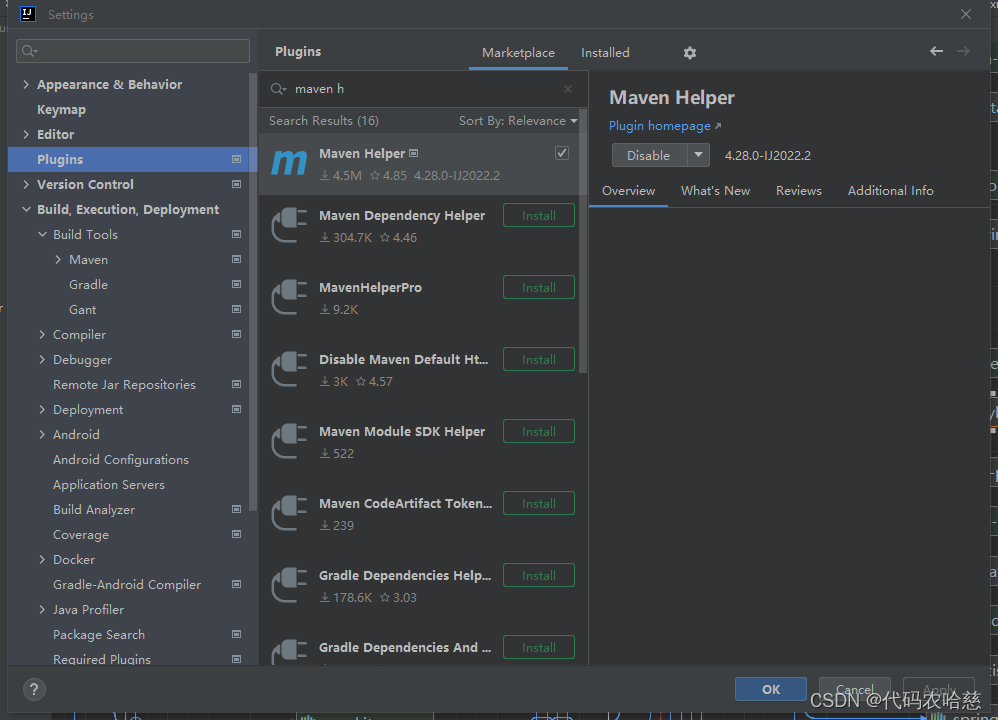Focus the 'maven h' plugin search field

pos(423,89)
